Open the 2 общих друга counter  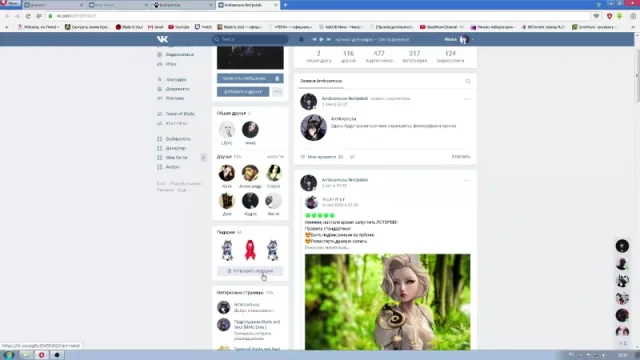point(318,56)
